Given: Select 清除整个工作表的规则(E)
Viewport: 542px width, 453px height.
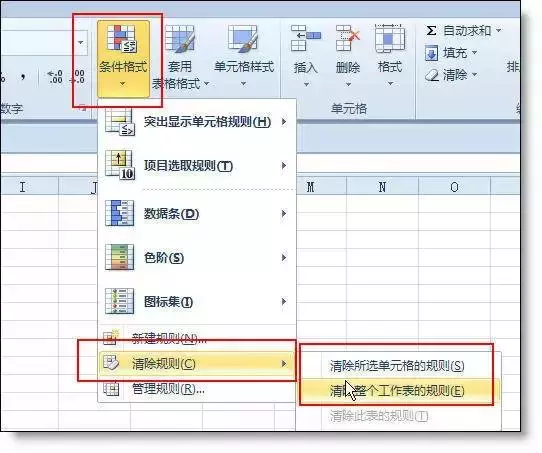Looking at the screenshot, I should 397,391.
